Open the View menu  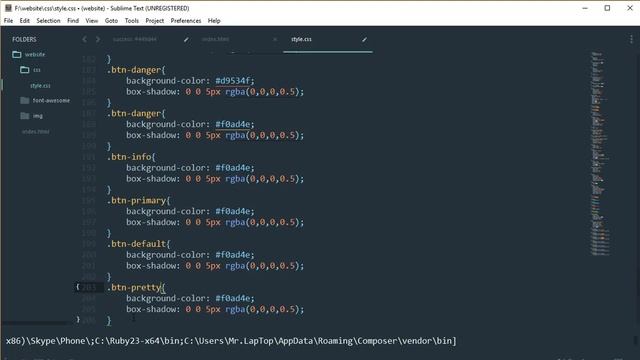point(91,21)
